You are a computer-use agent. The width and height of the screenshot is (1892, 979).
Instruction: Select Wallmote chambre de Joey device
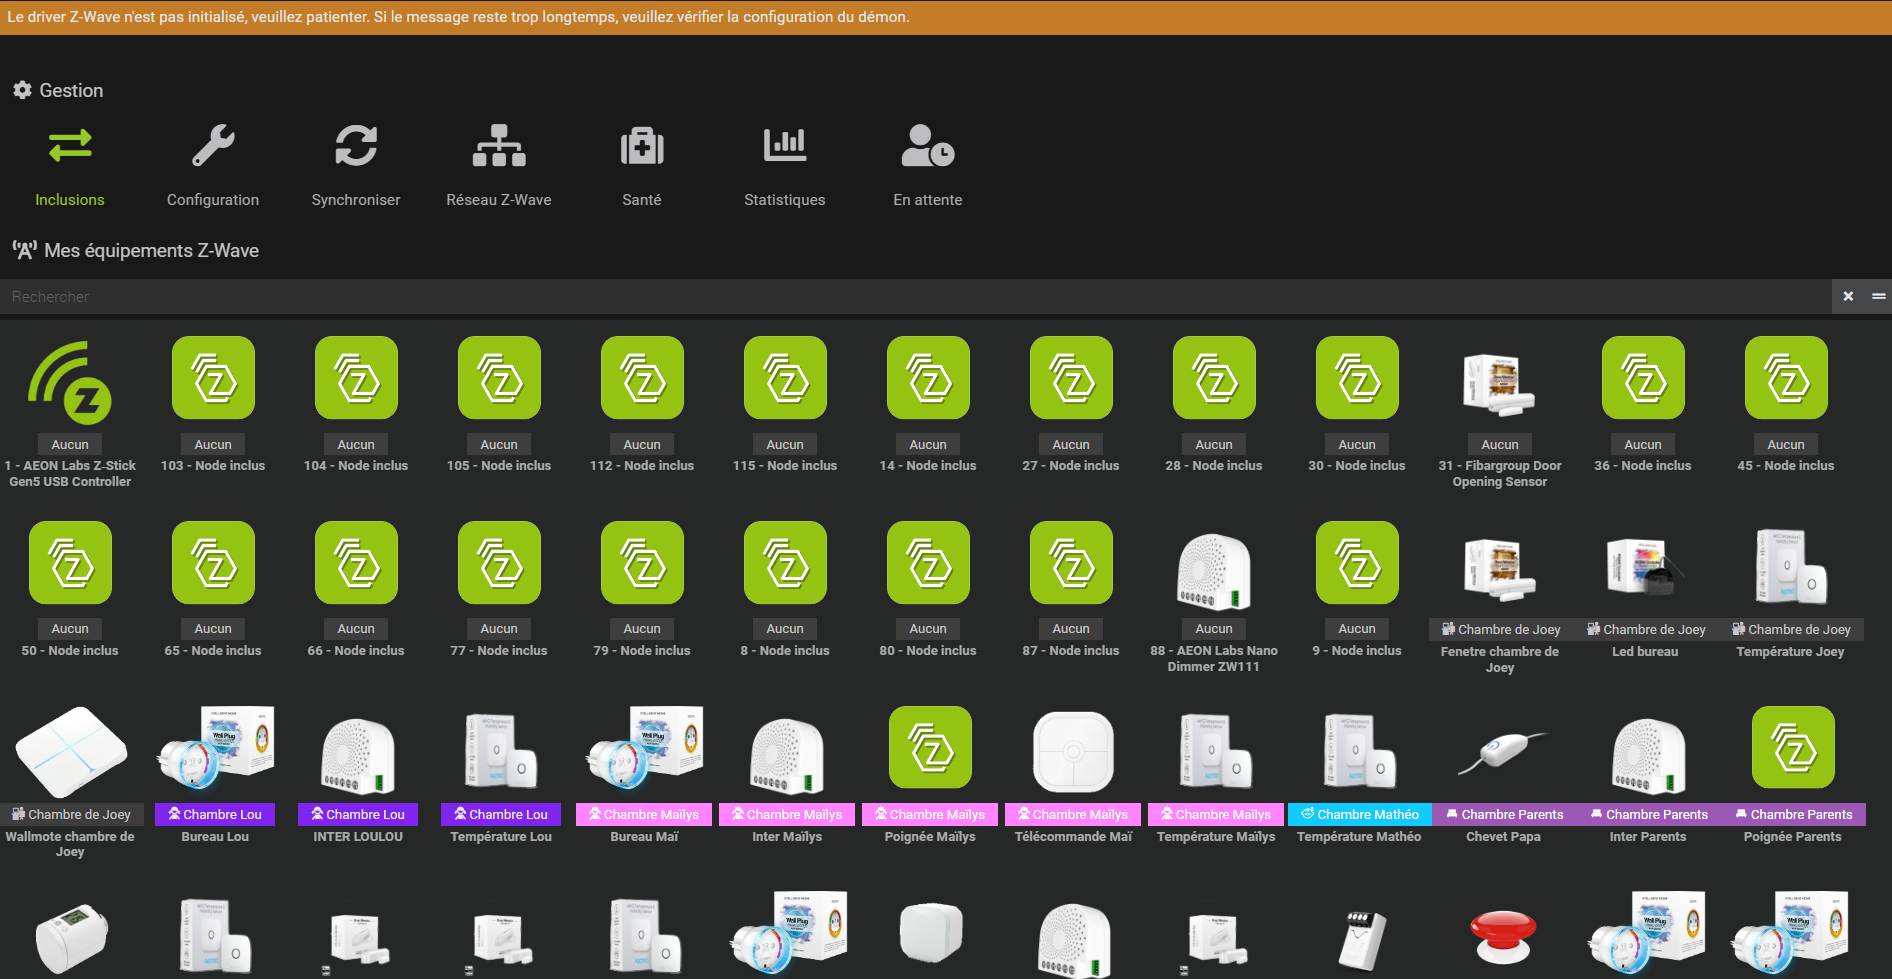[70, 753]
